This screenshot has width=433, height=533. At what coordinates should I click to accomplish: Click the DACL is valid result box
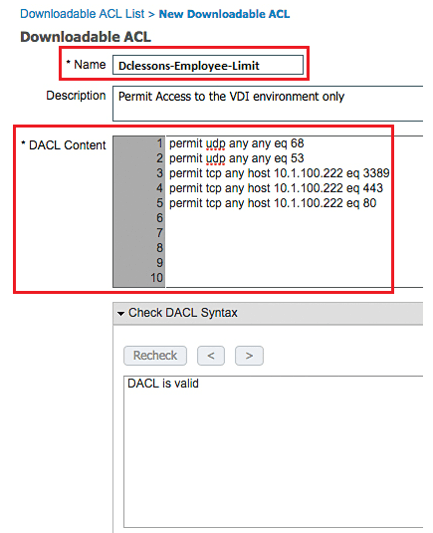click(x=273, y=451)
